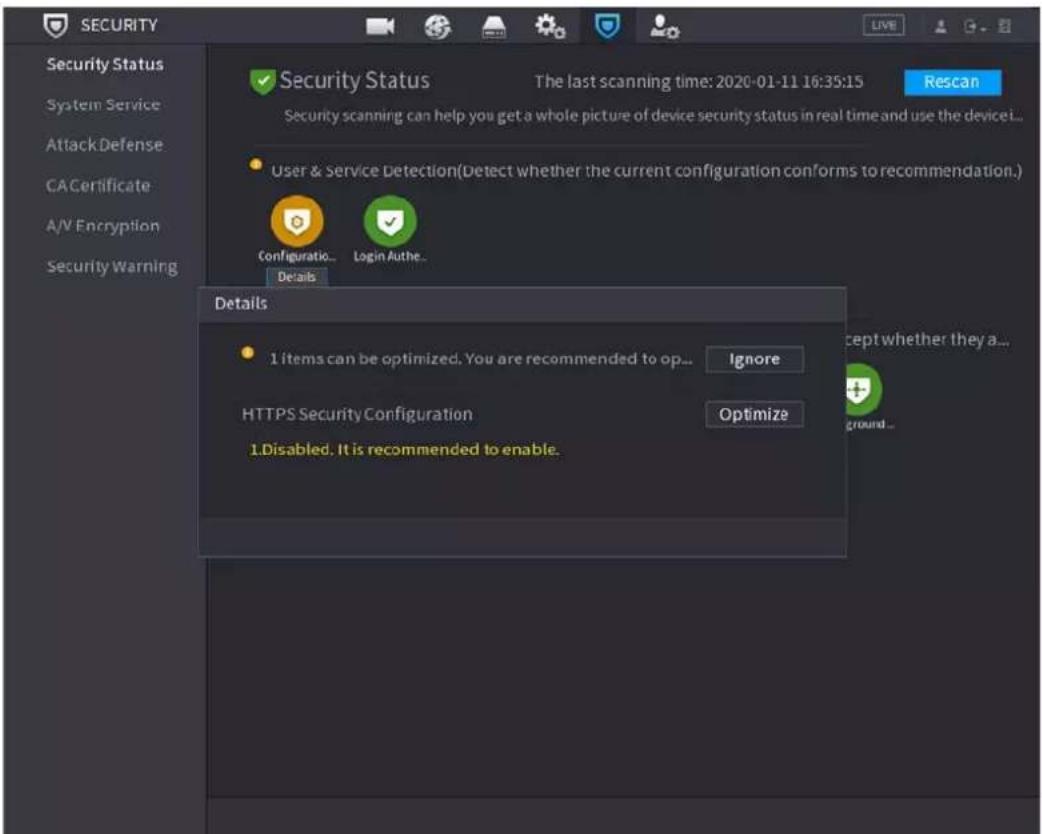Open Security Warning in sidebar

112,266
